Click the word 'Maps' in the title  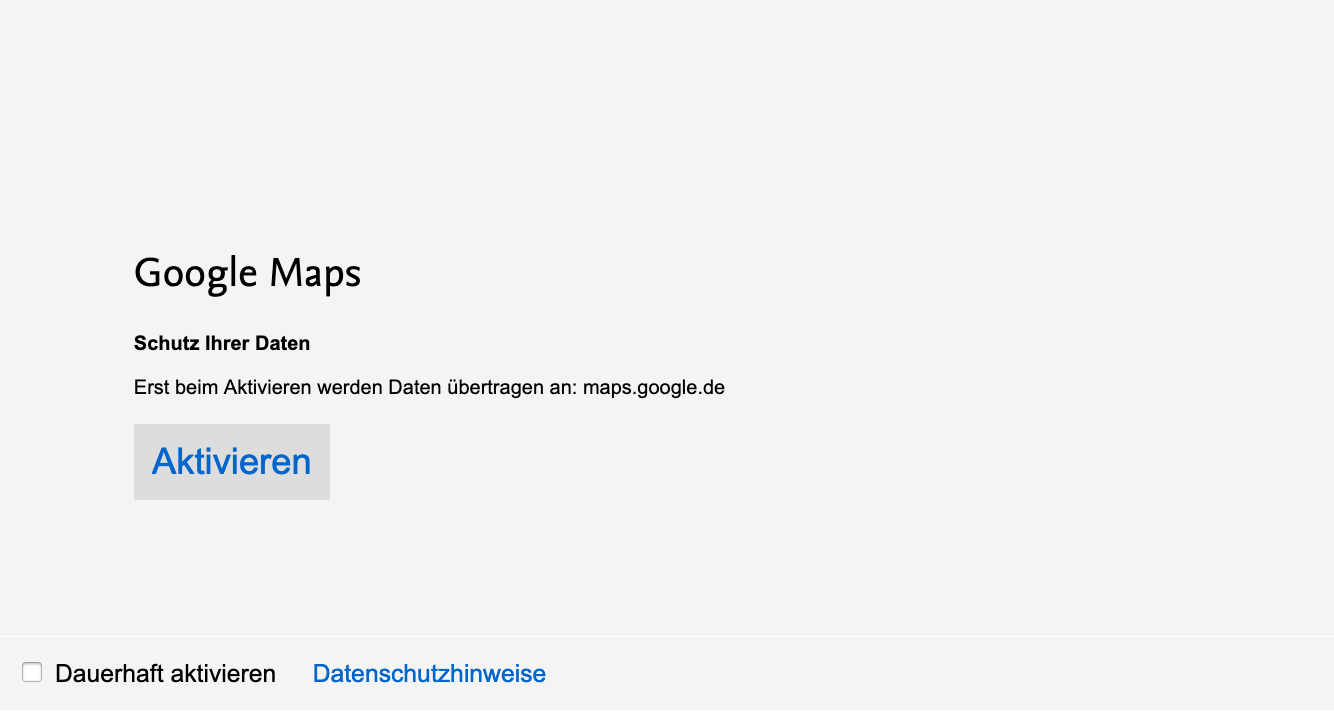click(315, 274)
